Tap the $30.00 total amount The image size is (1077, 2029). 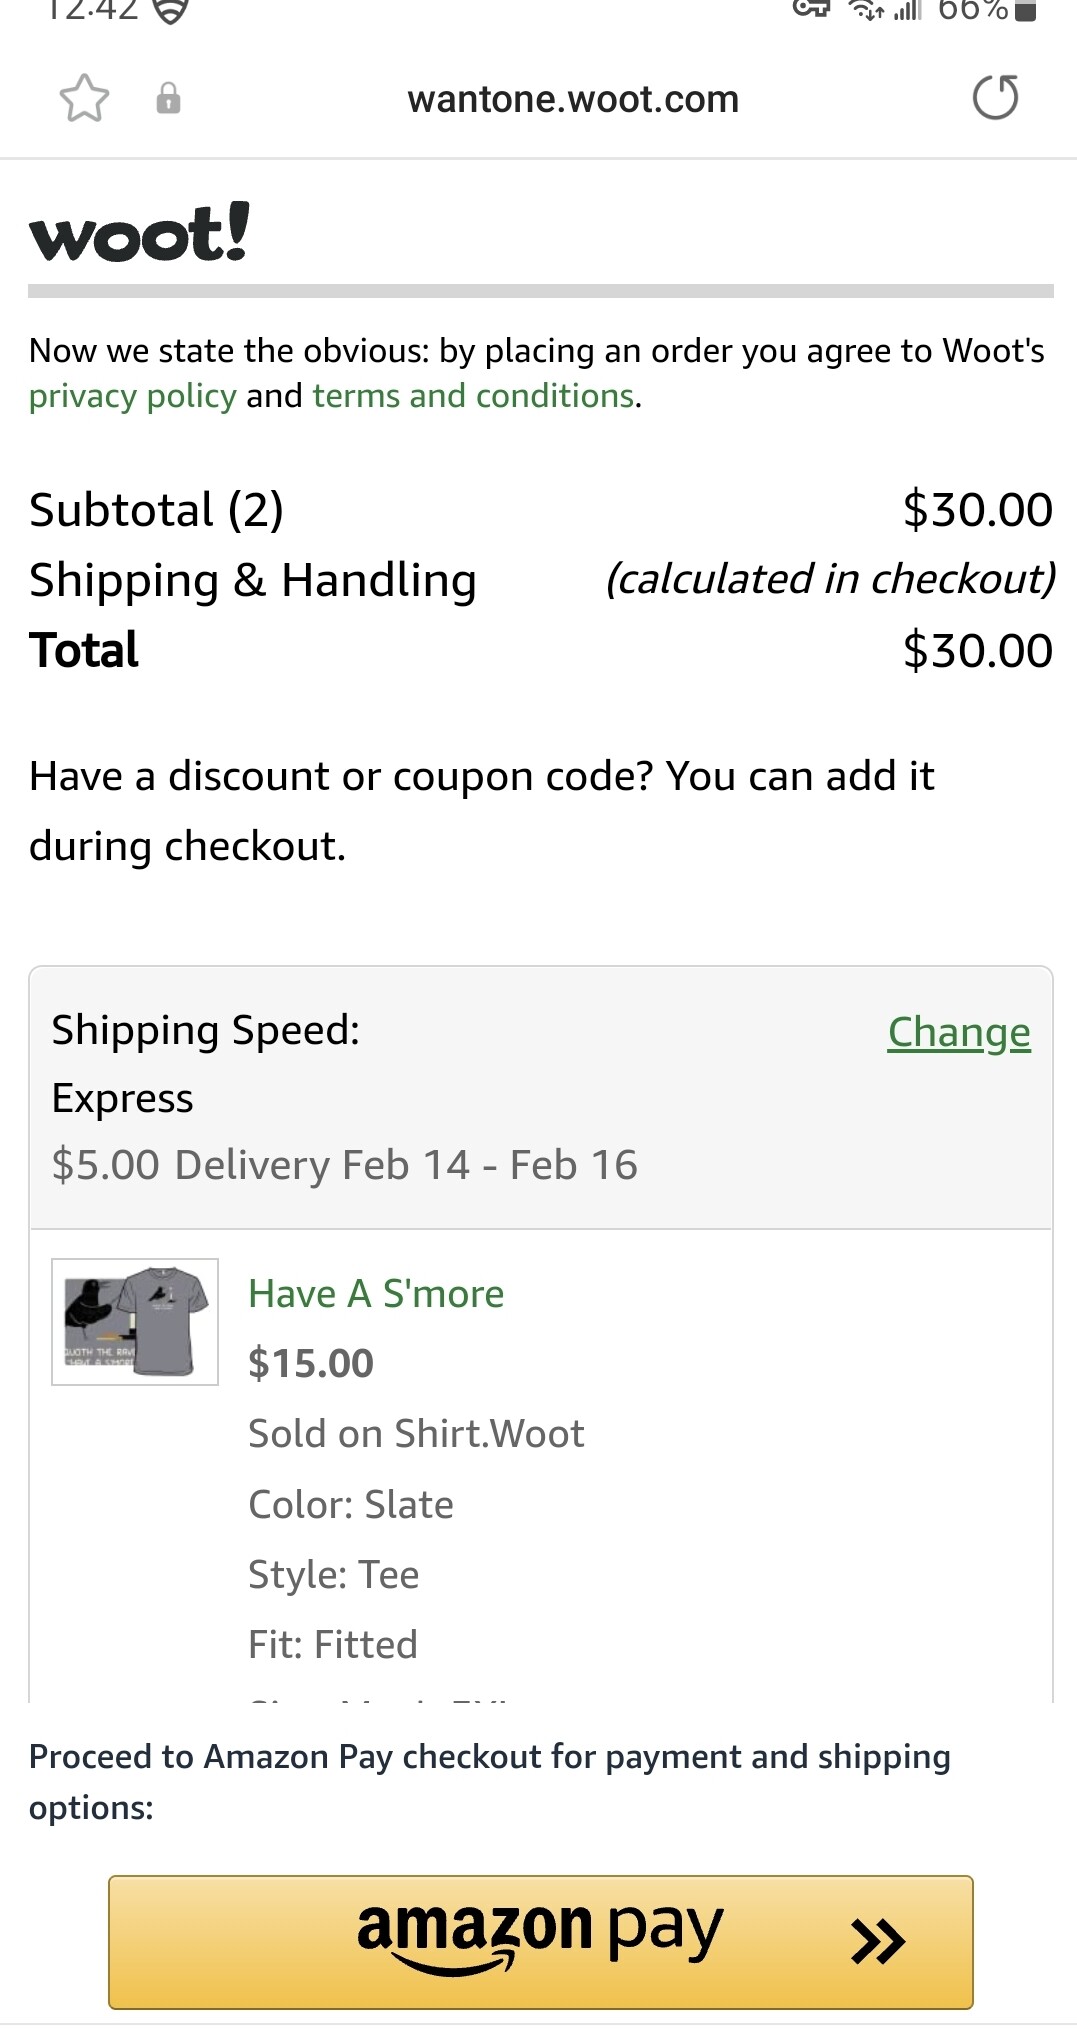(976, 651)
